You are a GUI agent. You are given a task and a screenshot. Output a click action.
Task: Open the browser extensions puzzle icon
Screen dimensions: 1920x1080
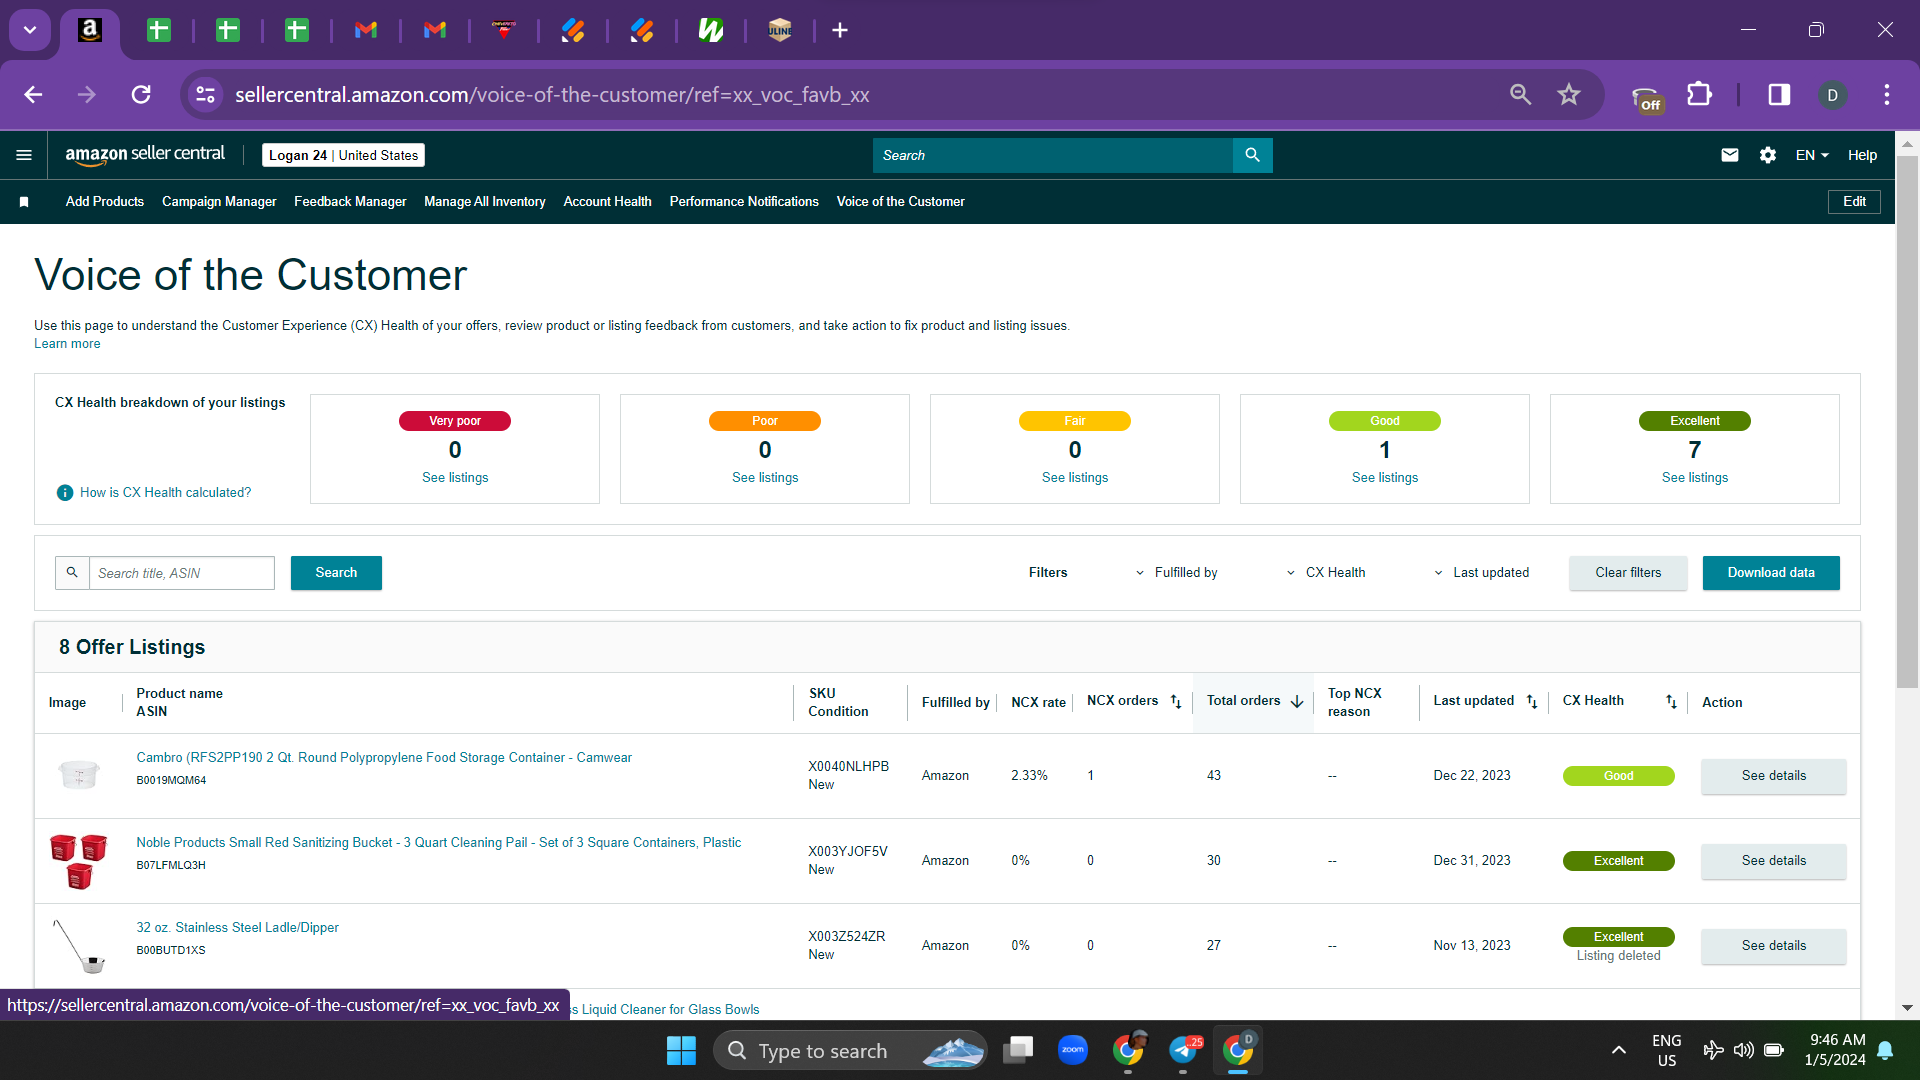coord(1699,95)
